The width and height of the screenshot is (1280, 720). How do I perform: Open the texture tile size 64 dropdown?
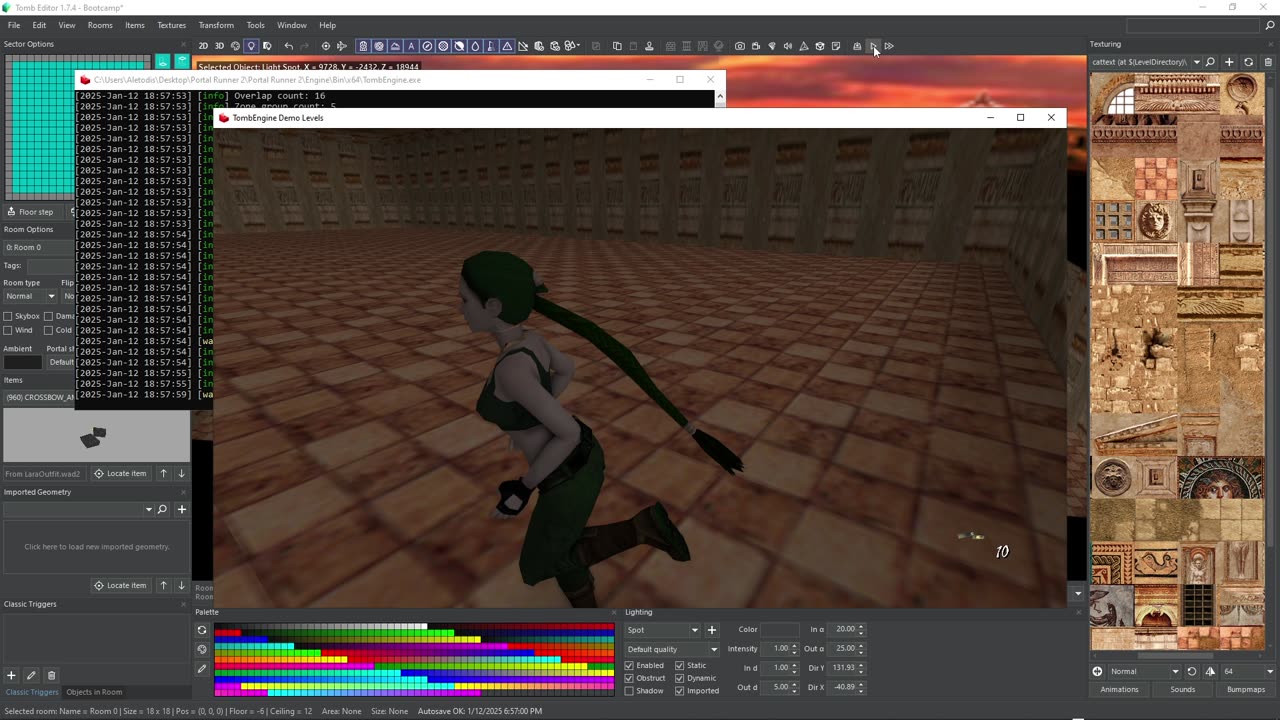[x=1248, y=671]
